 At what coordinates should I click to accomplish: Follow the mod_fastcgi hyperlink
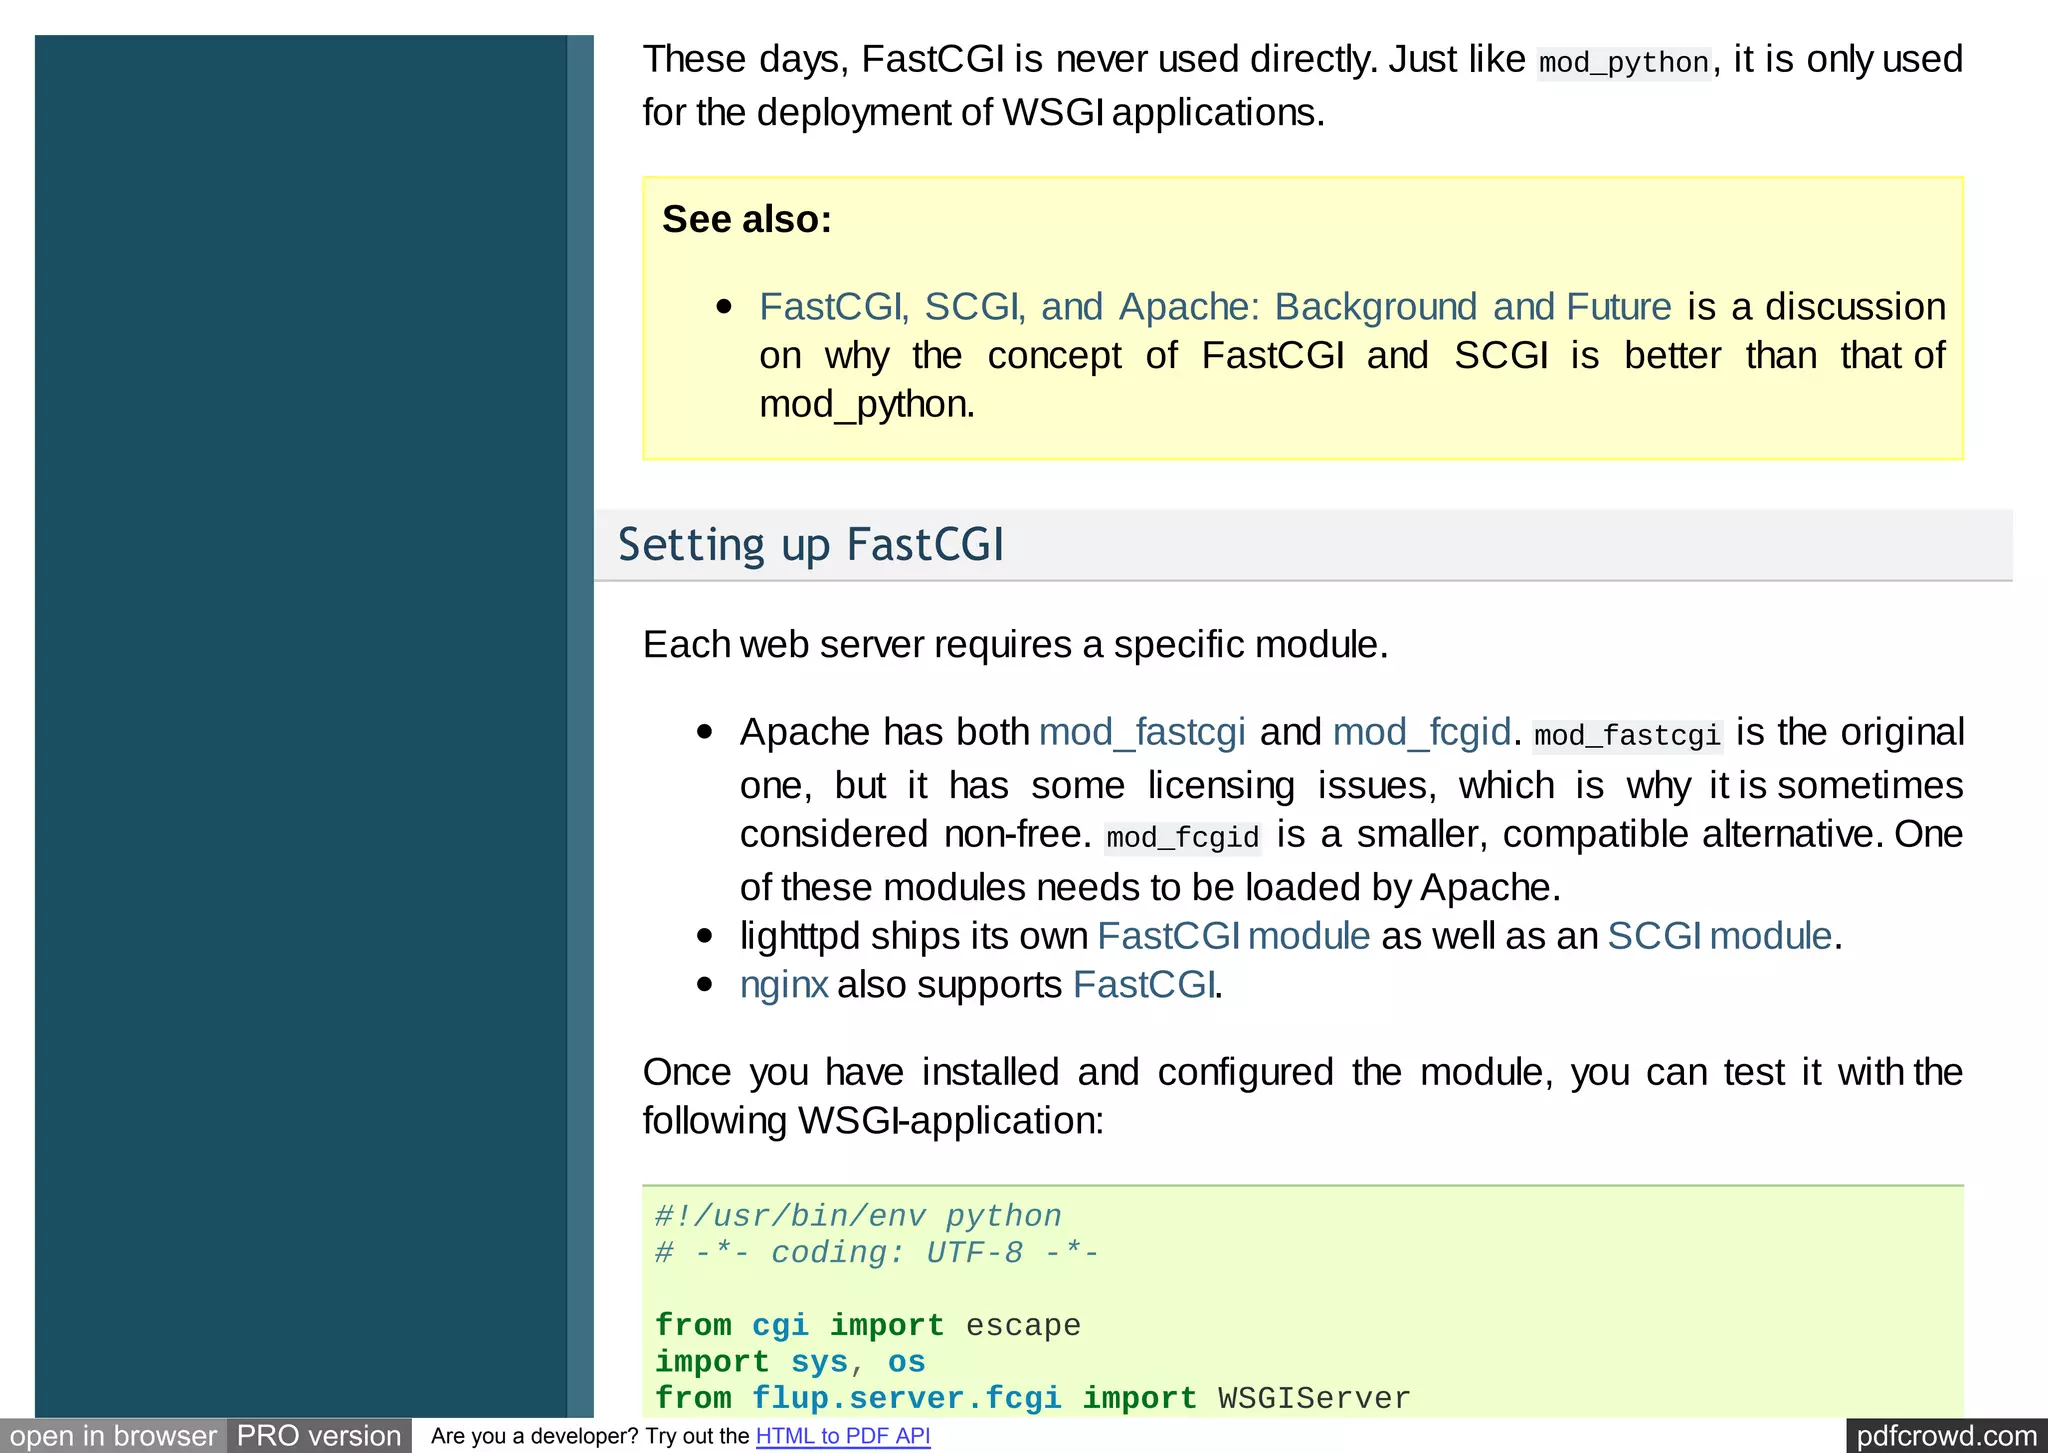point(1142,733)
